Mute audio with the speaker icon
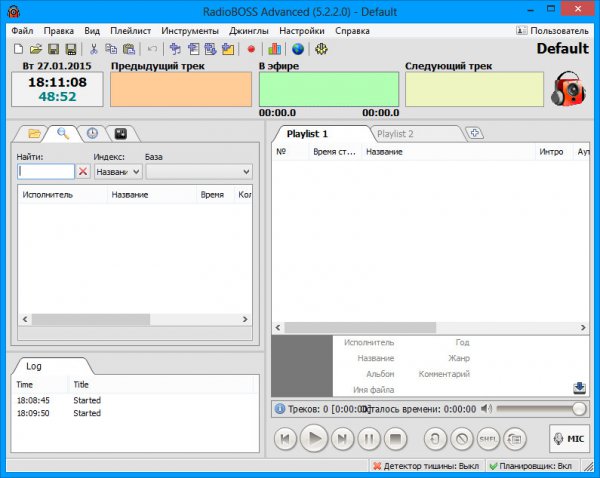 point(486,409)
